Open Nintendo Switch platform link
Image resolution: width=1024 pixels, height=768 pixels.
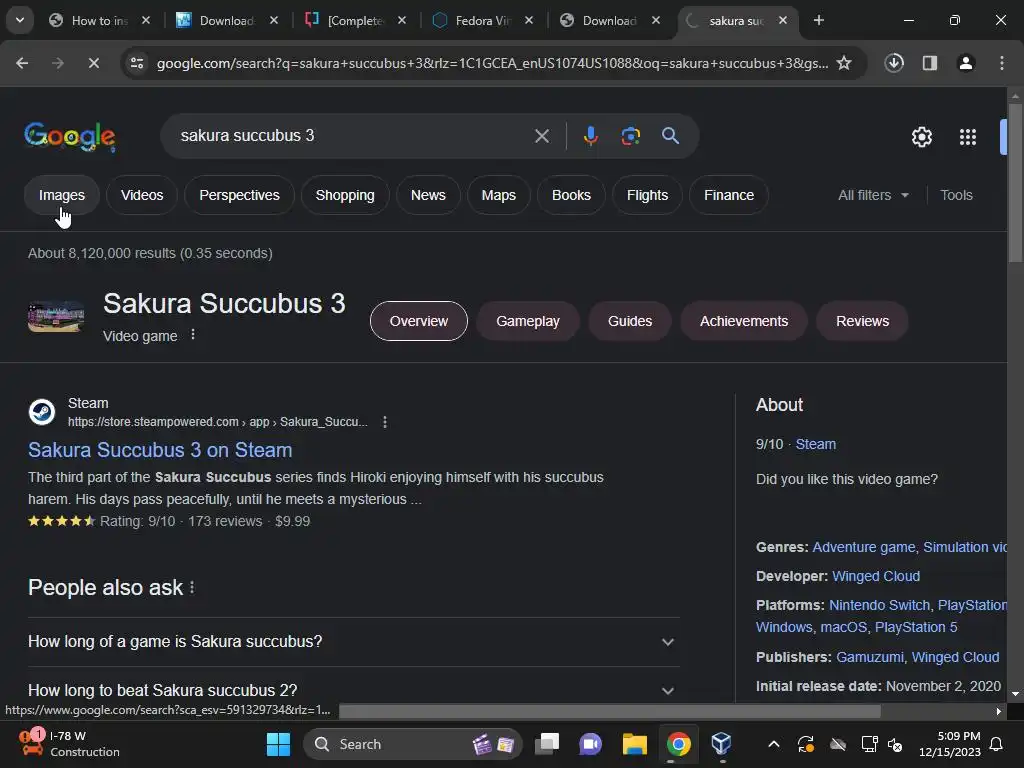879,605
